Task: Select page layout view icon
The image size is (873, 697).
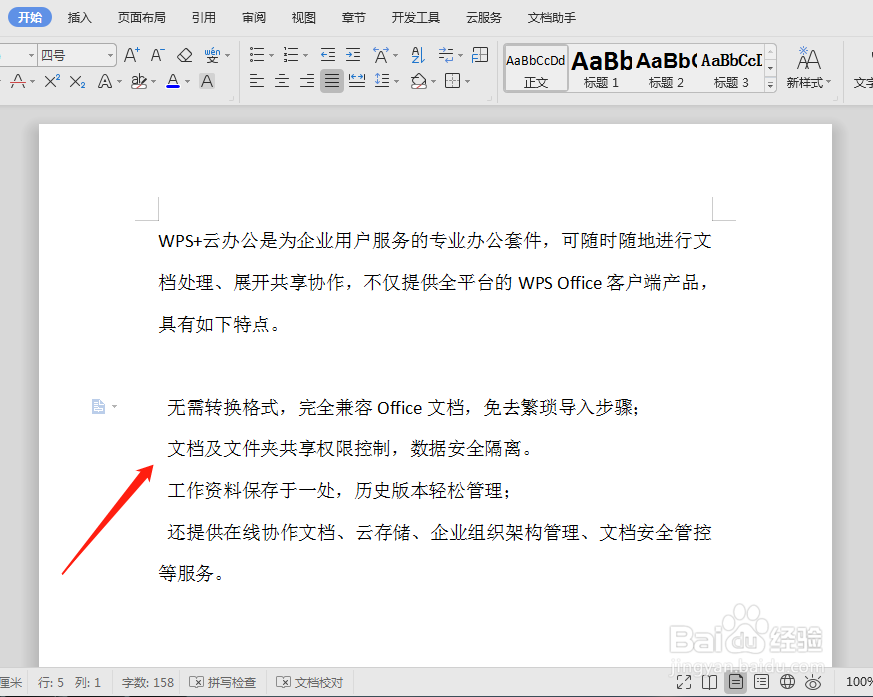Action: (x=735, y=682)
